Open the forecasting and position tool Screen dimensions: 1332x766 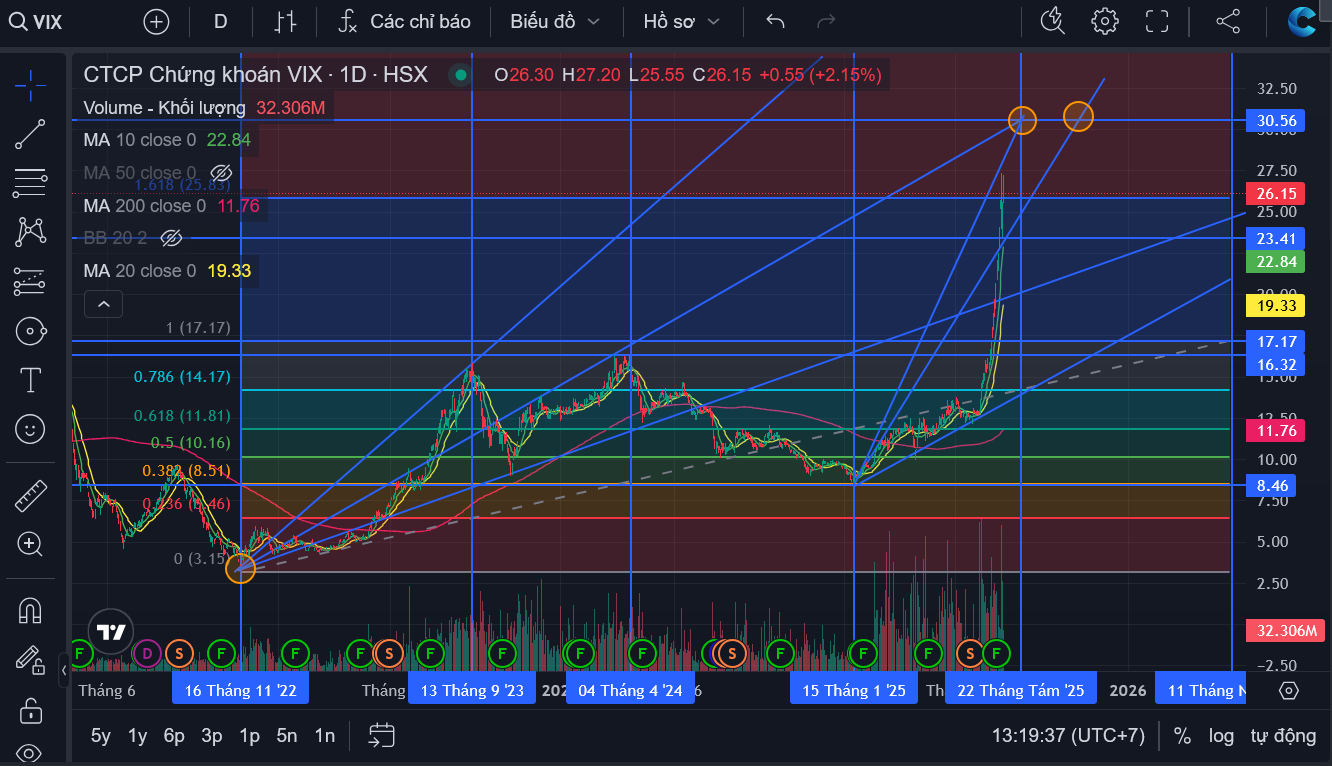[31, 281]
